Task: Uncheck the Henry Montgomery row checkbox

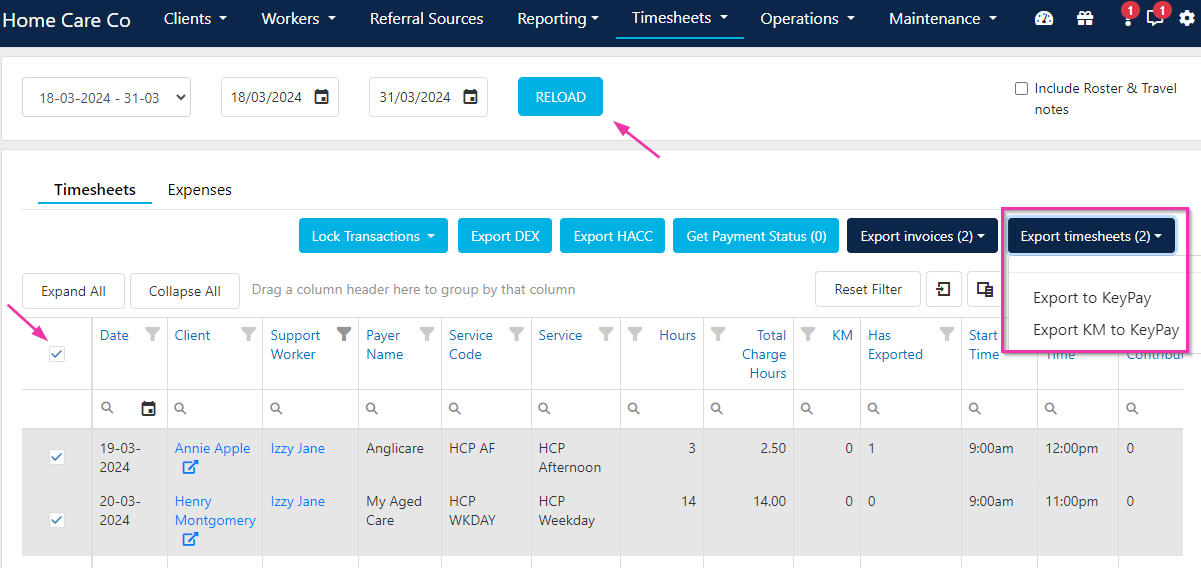Action: click(x=57, y=520)
